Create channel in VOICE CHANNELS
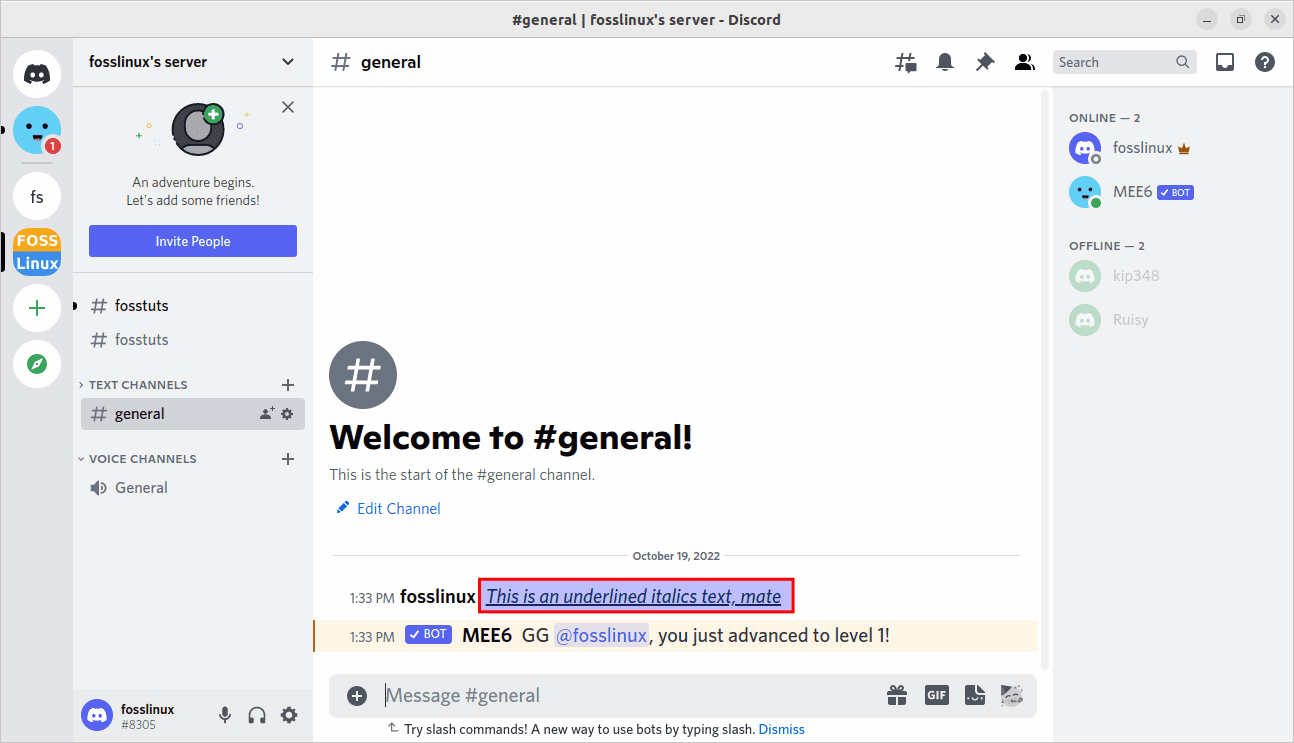 click(x=288, y=459)
